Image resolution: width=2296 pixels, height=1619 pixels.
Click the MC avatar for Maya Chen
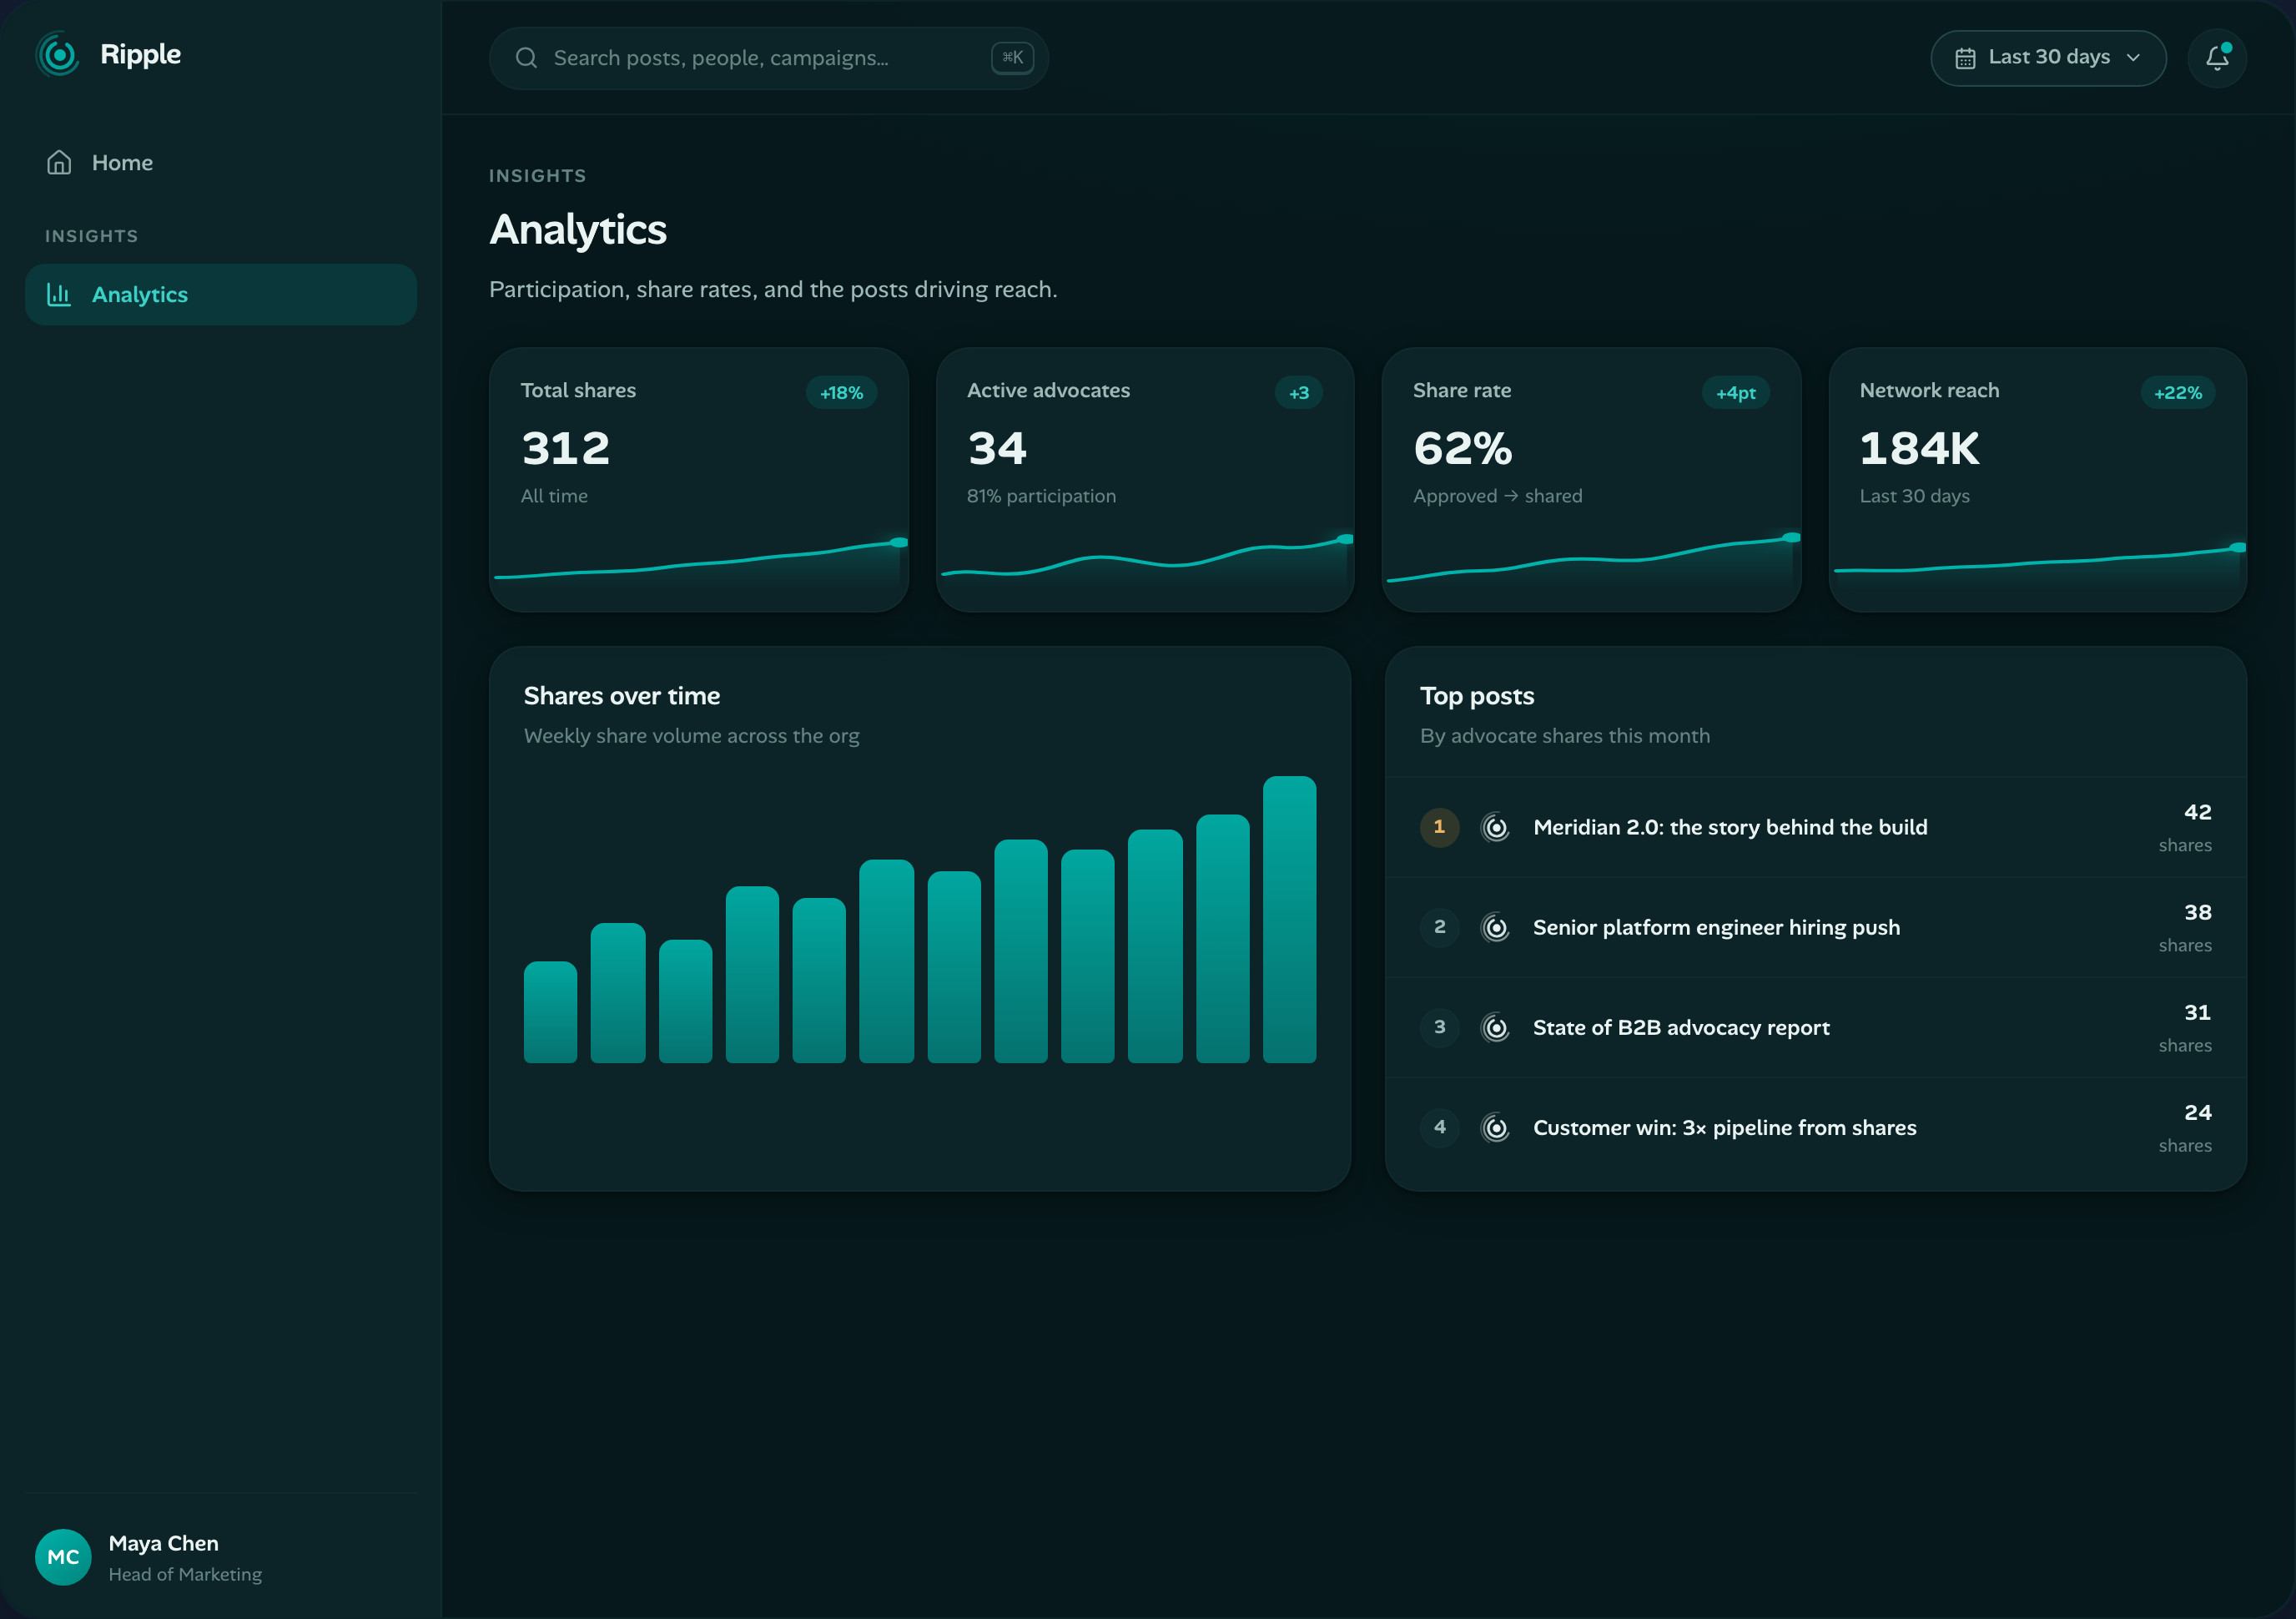click(63, 1557)
